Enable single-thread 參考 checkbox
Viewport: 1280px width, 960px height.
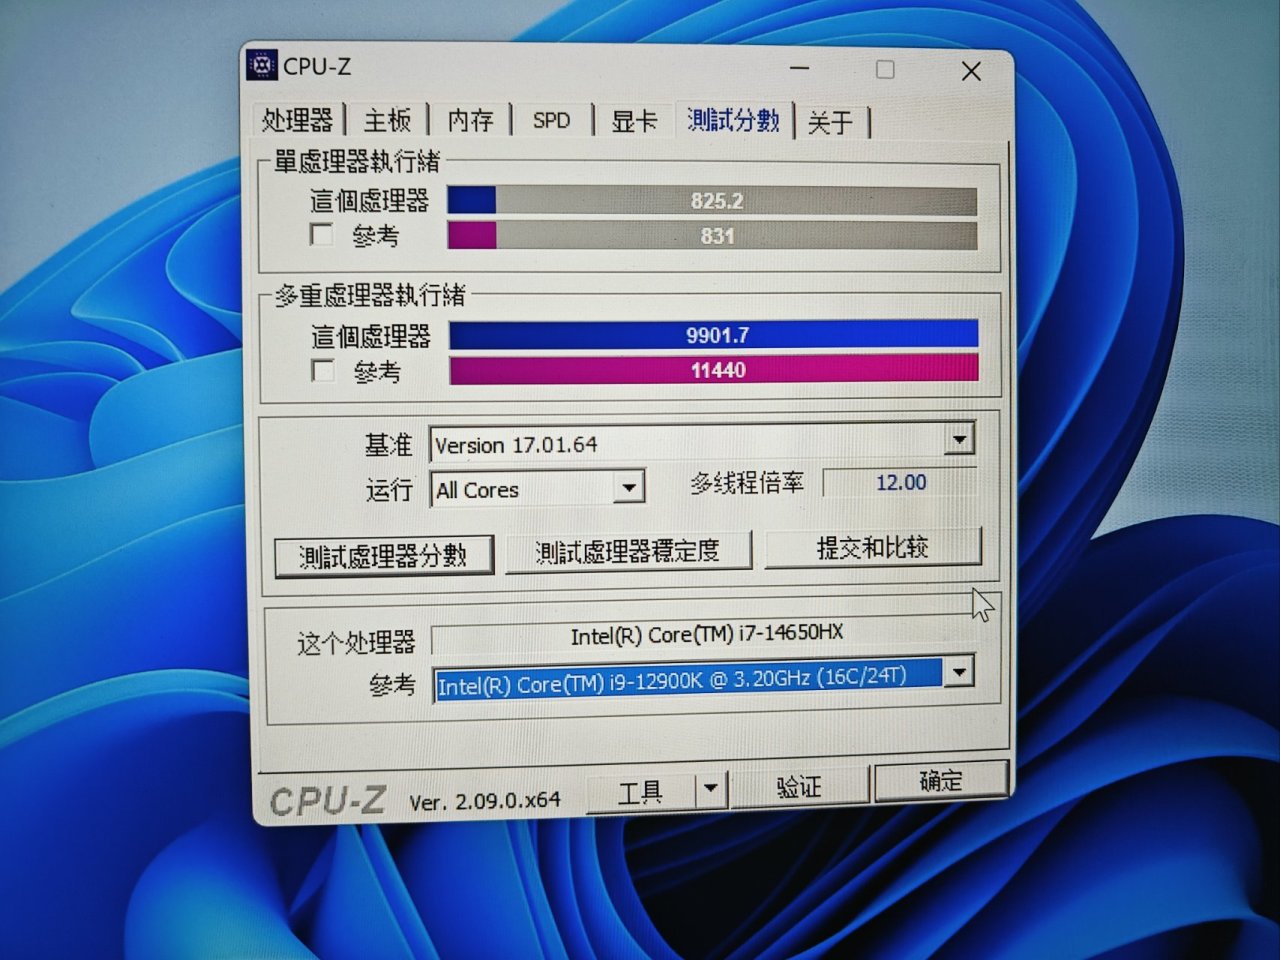click(322, 235)
